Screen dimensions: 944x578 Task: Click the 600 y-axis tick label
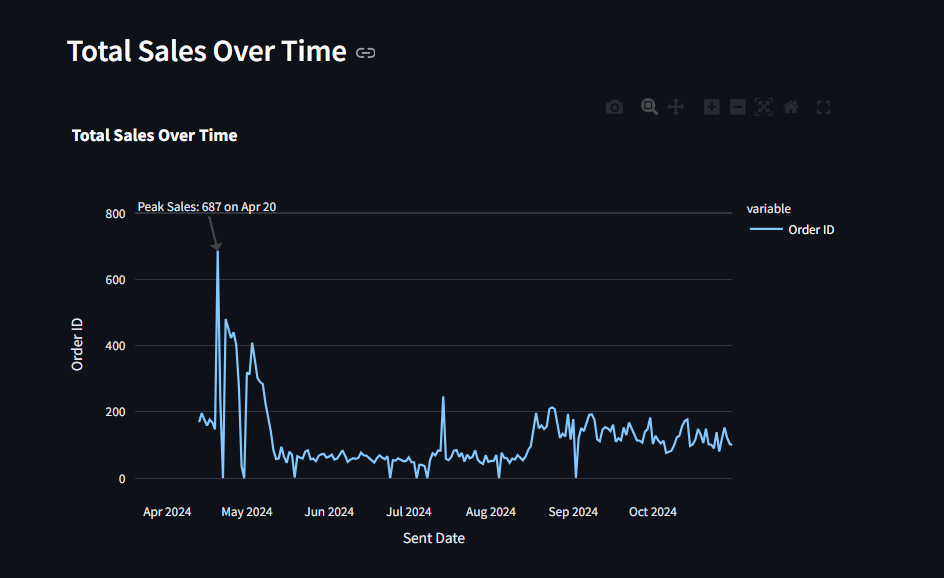115,280
